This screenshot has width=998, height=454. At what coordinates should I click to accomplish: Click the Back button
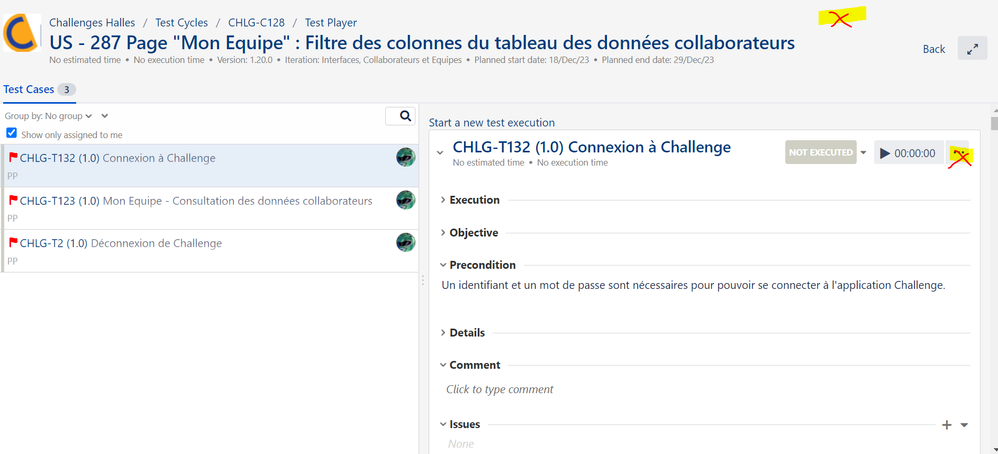tap(933, 49)
